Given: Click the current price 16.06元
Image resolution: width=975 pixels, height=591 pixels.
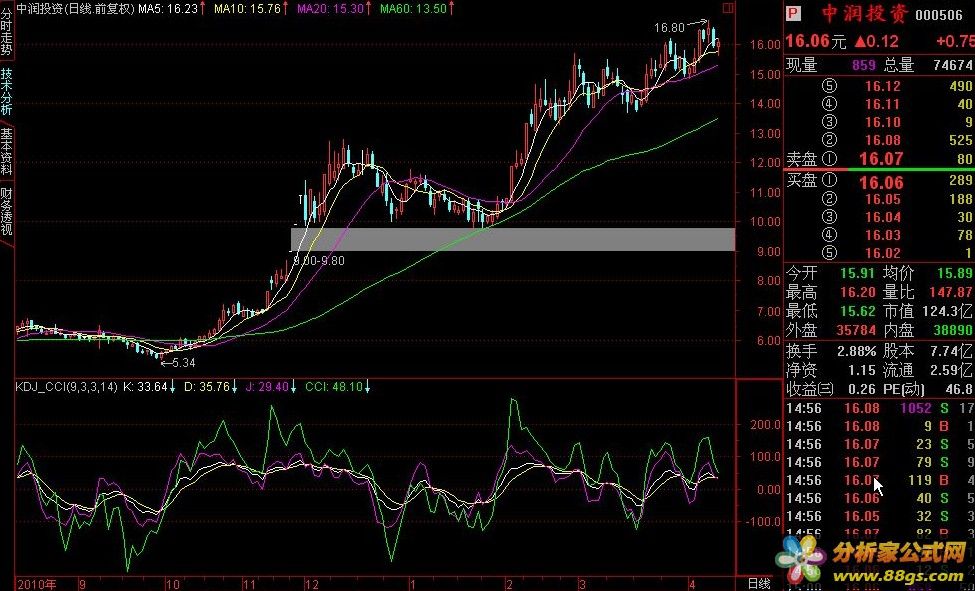Looking at the screenshot, I should click(816, 41).
